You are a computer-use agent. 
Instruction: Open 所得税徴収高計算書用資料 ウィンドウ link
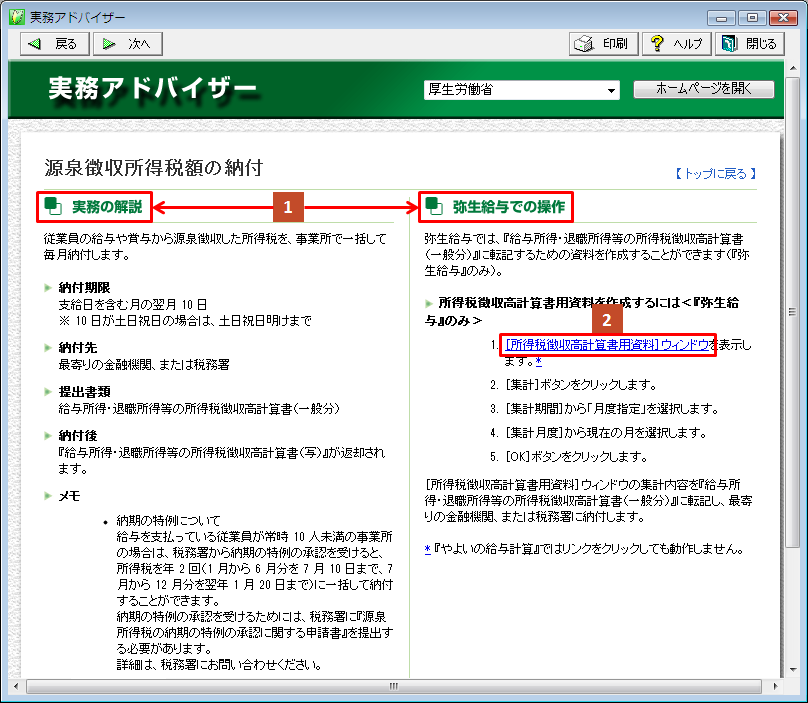click(607, 345)
